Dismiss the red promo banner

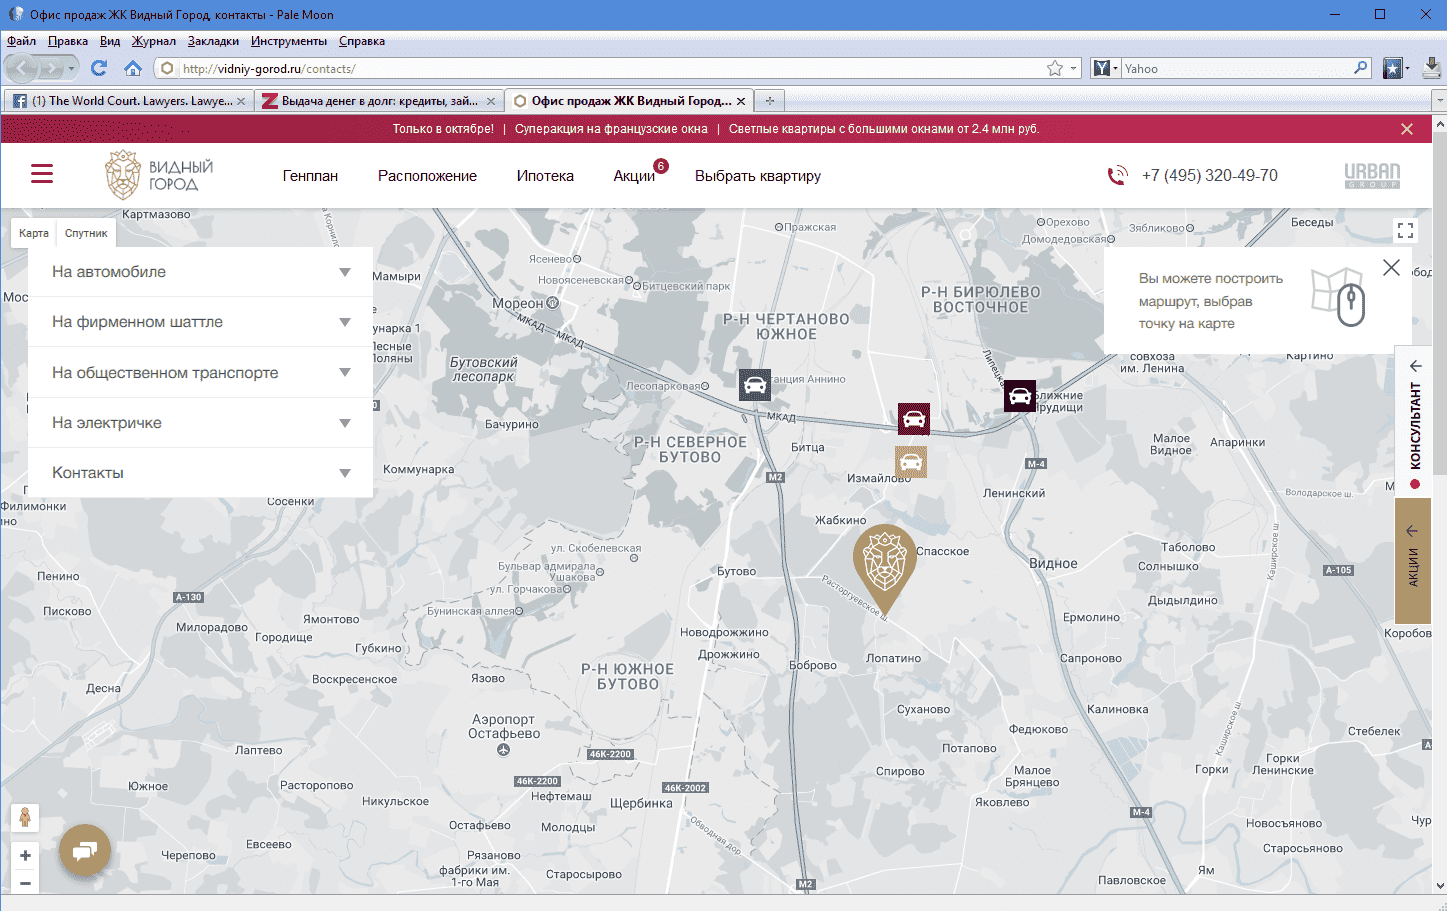point(1407,129)
